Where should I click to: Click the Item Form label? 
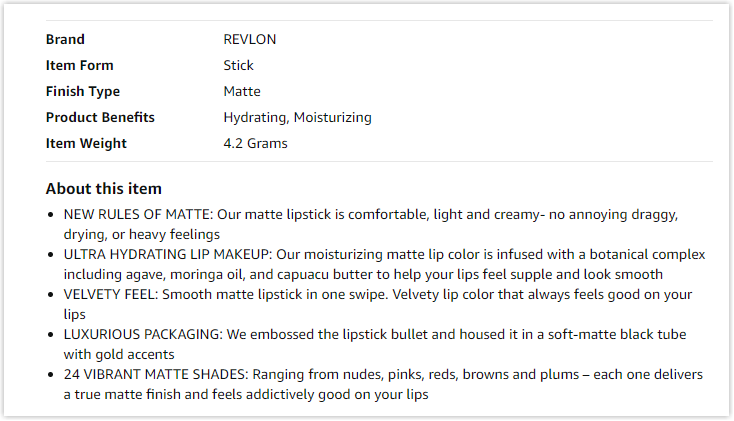pos(80,65)
